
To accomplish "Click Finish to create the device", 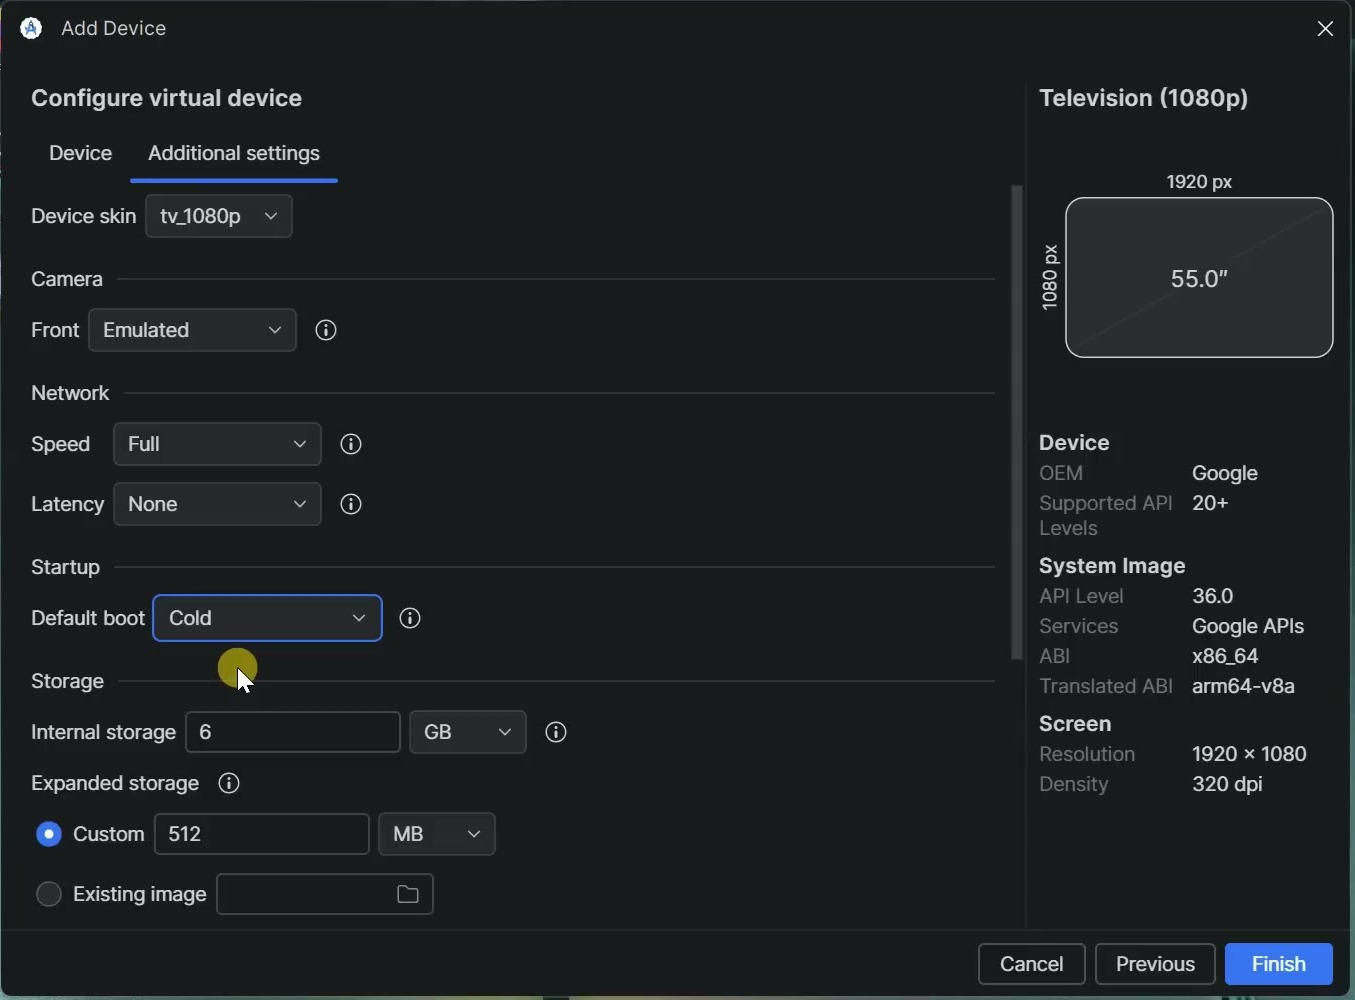I will coord(1280,965).
